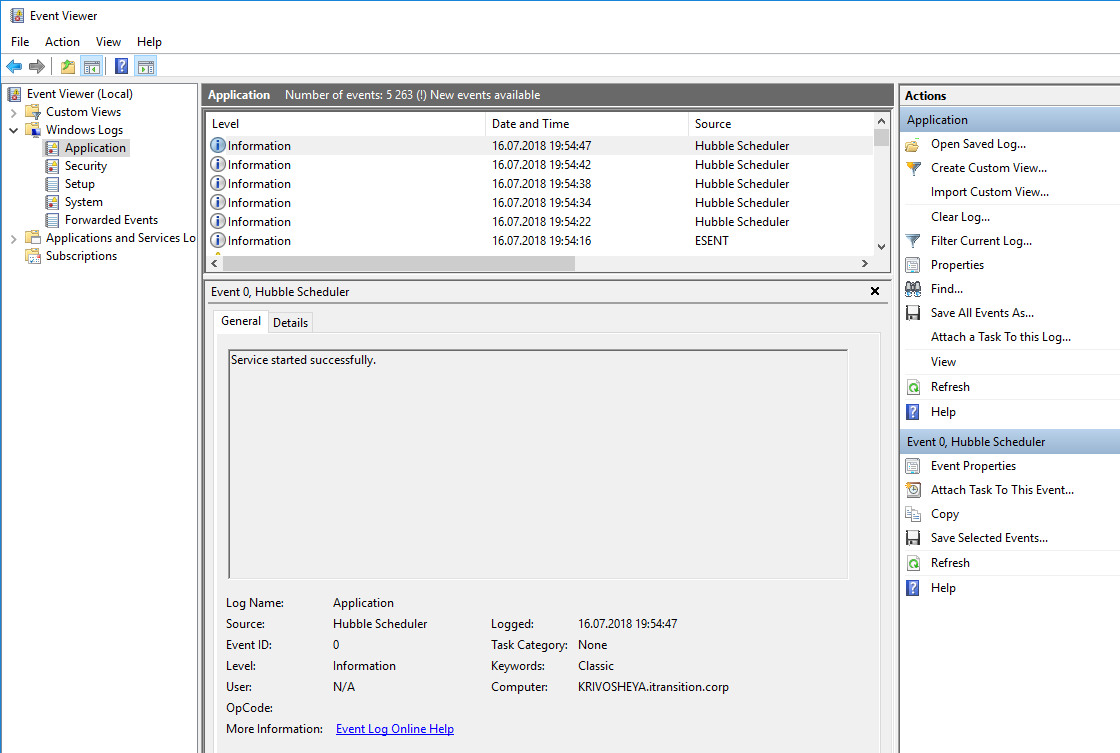Viewport: 1120px width, 753px height.
Task: Open the Event Log Online Help link
Action: 395,729
